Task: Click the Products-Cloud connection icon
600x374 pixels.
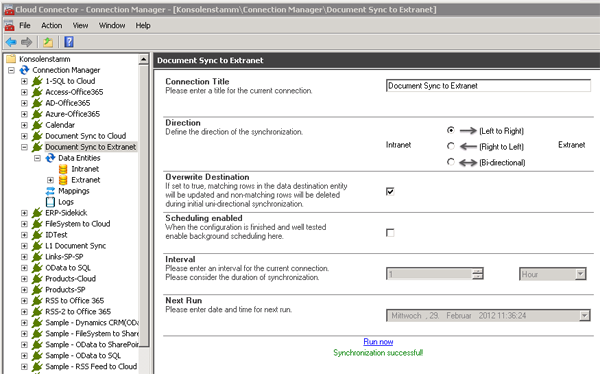Action: tap(37, 279)
